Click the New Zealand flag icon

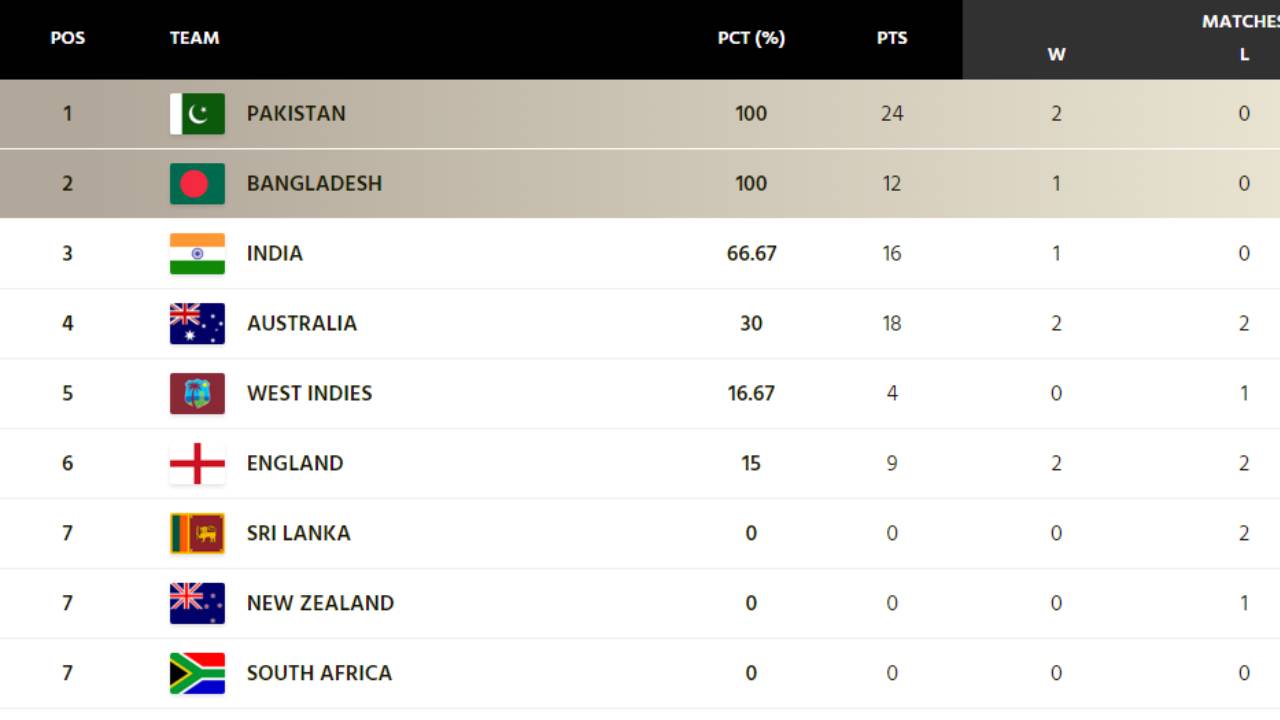[197, 603]
